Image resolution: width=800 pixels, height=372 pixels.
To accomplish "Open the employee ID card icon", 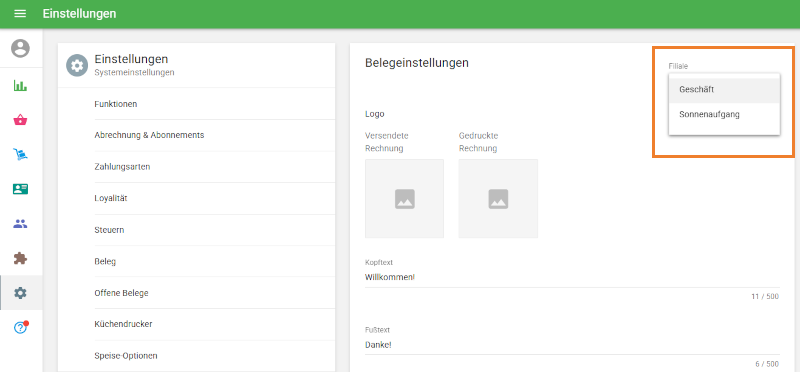I will (20, 189).
